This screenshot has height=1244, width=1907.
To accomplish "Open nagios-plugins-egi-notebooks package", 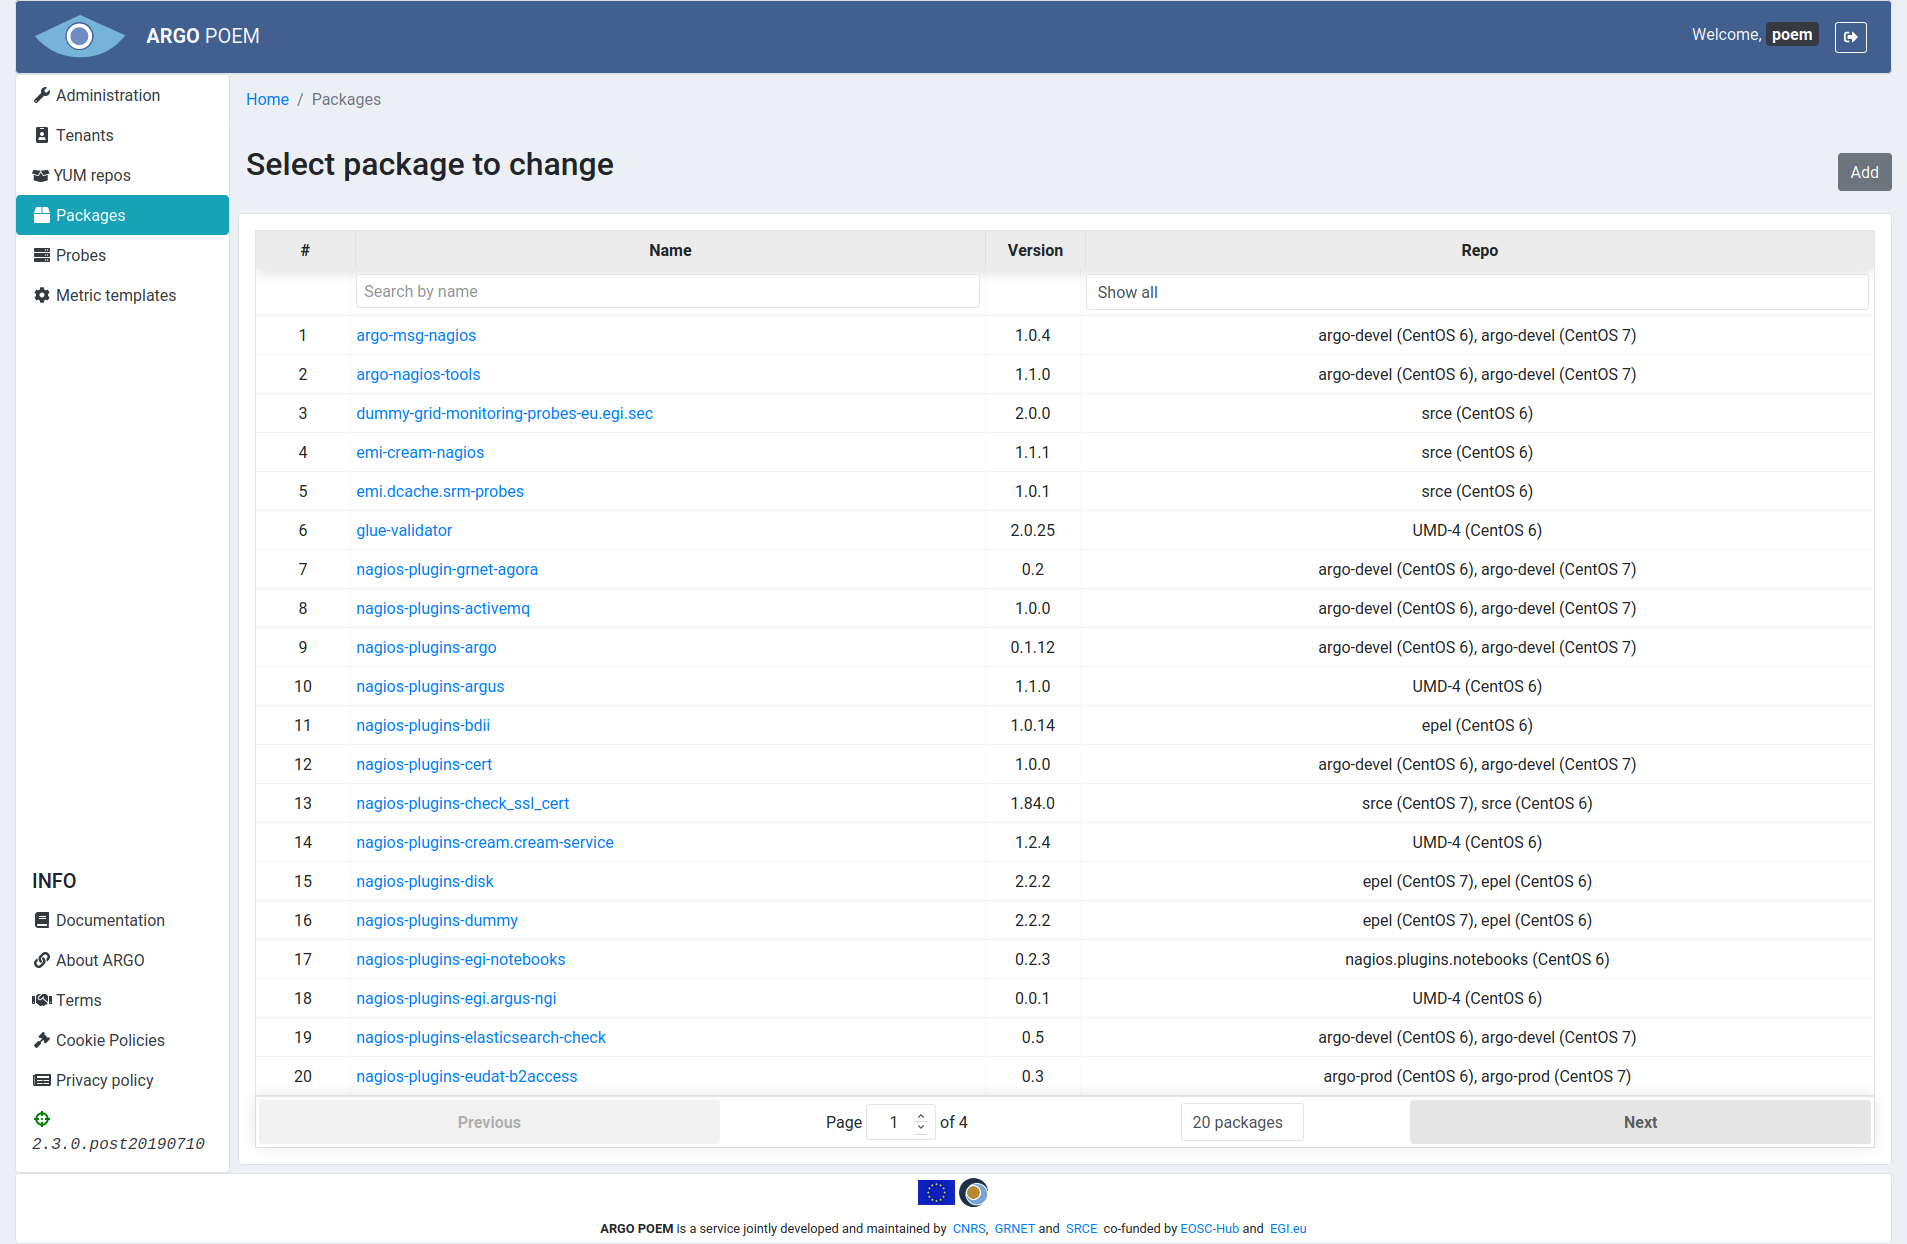I will (461, 959).
